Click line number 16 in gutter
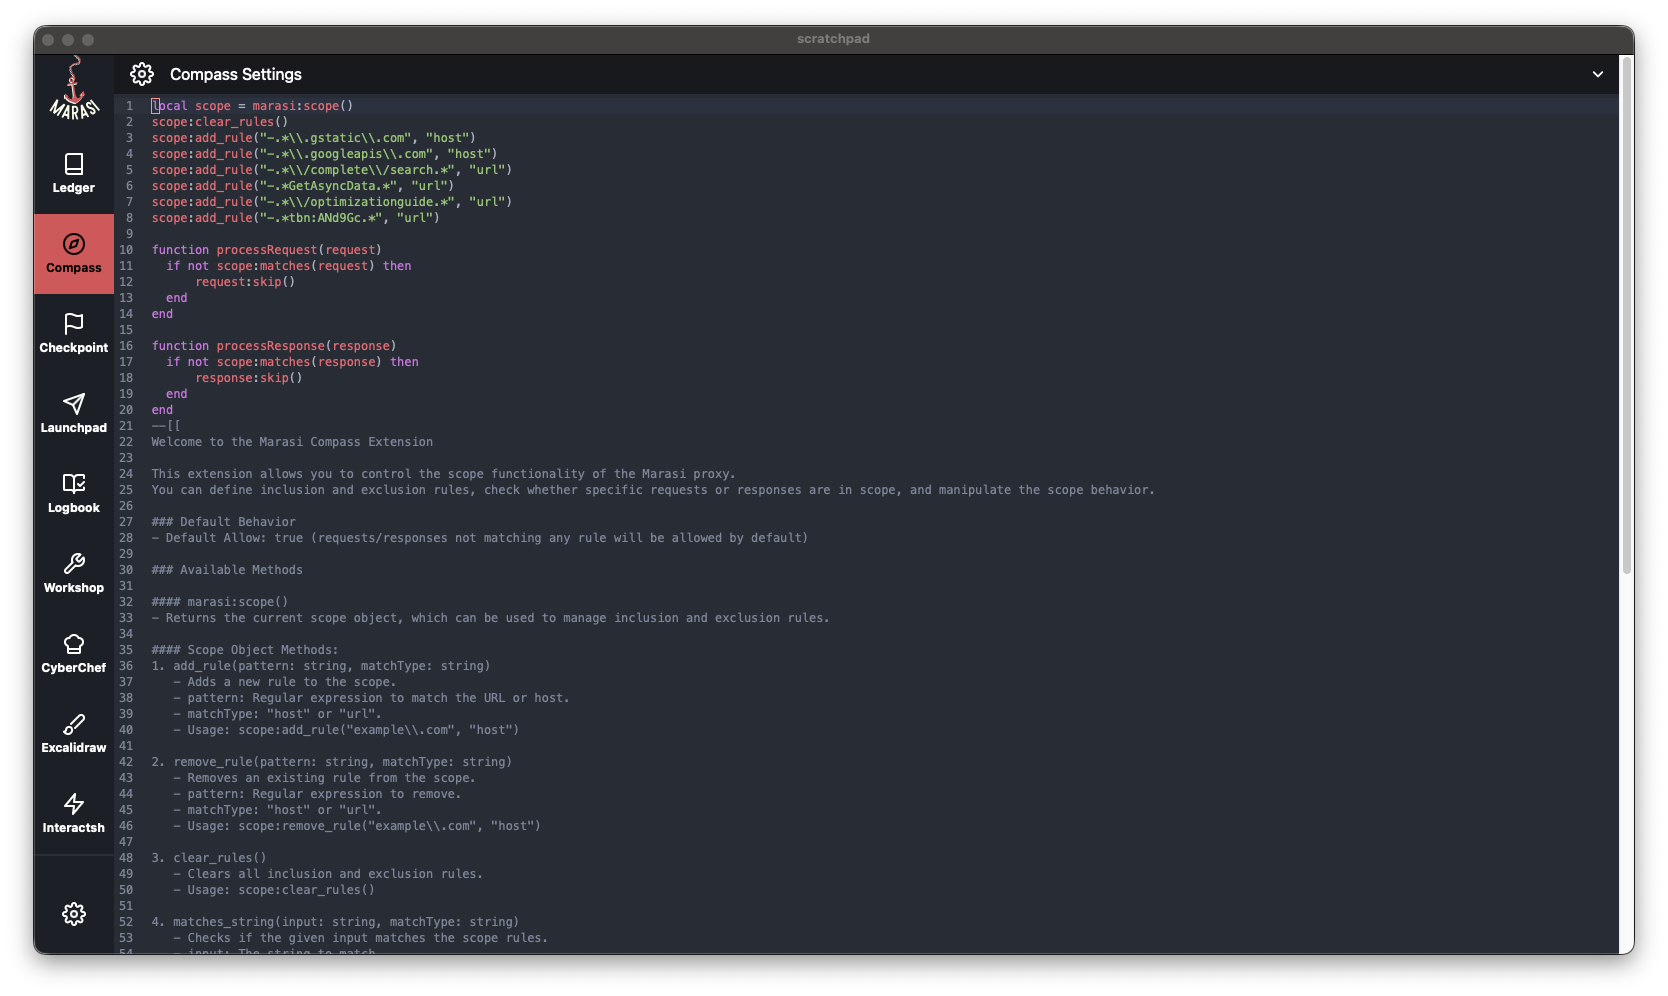 [x=126, y=346]
